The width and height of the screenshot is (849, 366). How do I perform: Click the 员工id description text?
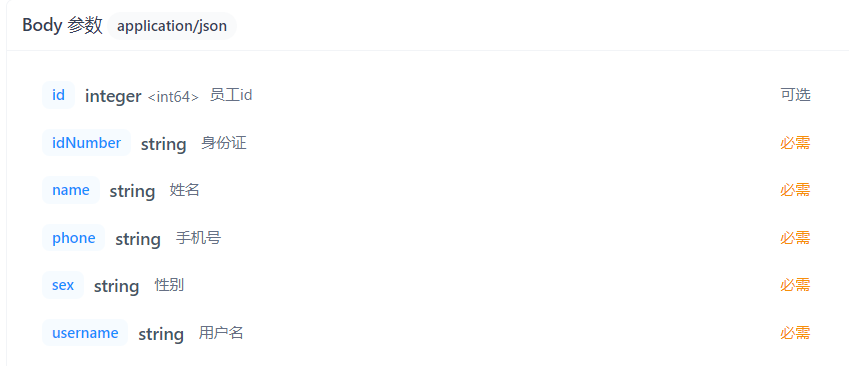(x=231, y=95)
